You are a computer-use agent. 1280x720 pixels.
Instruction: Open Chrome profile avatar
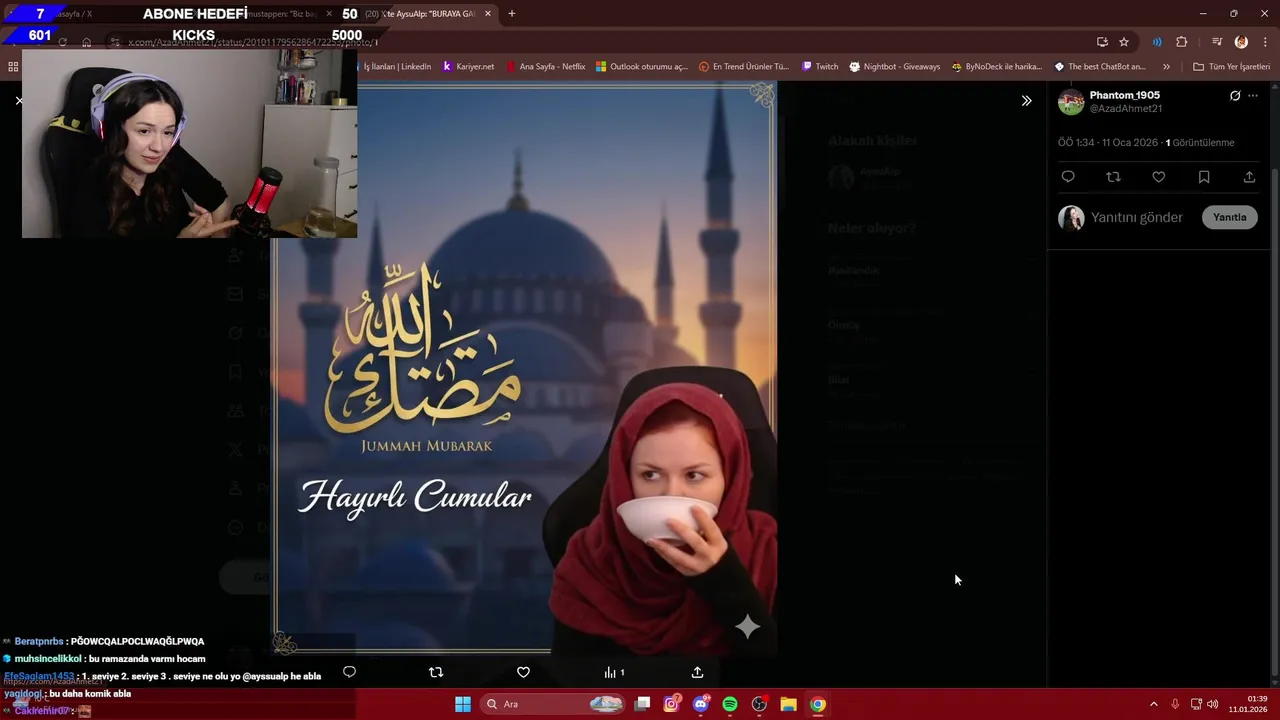pyautogui.click(x=1241, y=42)
